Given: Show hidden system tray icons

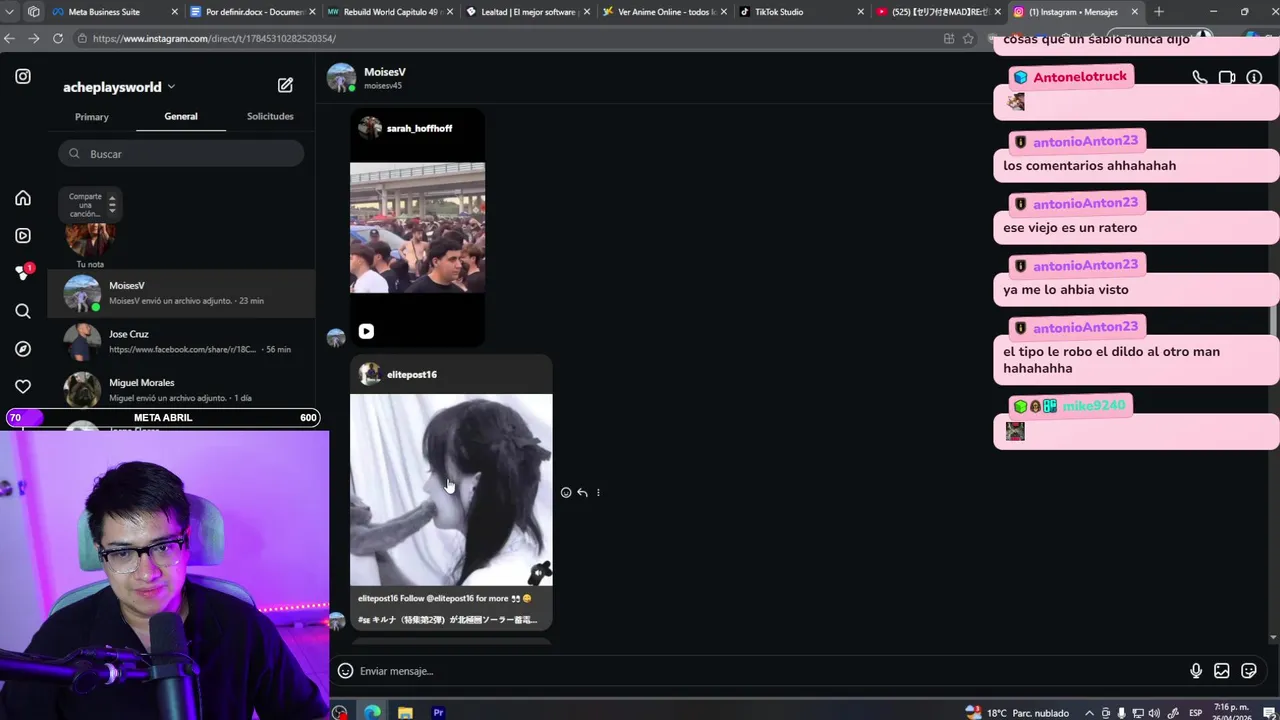Looking at the screenshot, I should (1089, 713).
